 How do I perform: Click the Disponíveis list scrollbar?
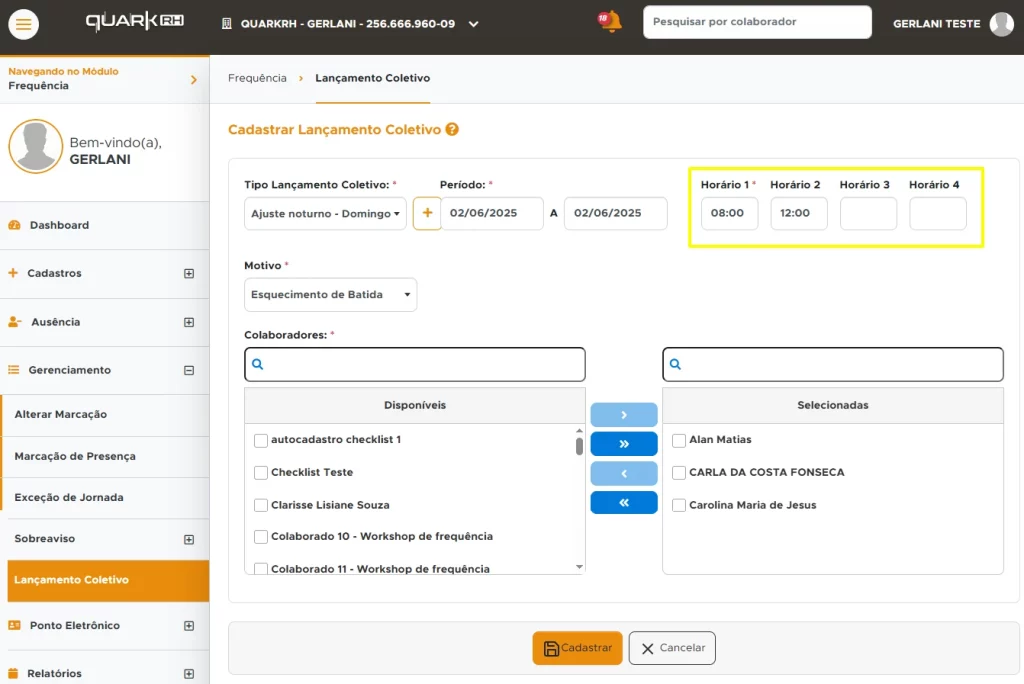(x=579, y=446)
